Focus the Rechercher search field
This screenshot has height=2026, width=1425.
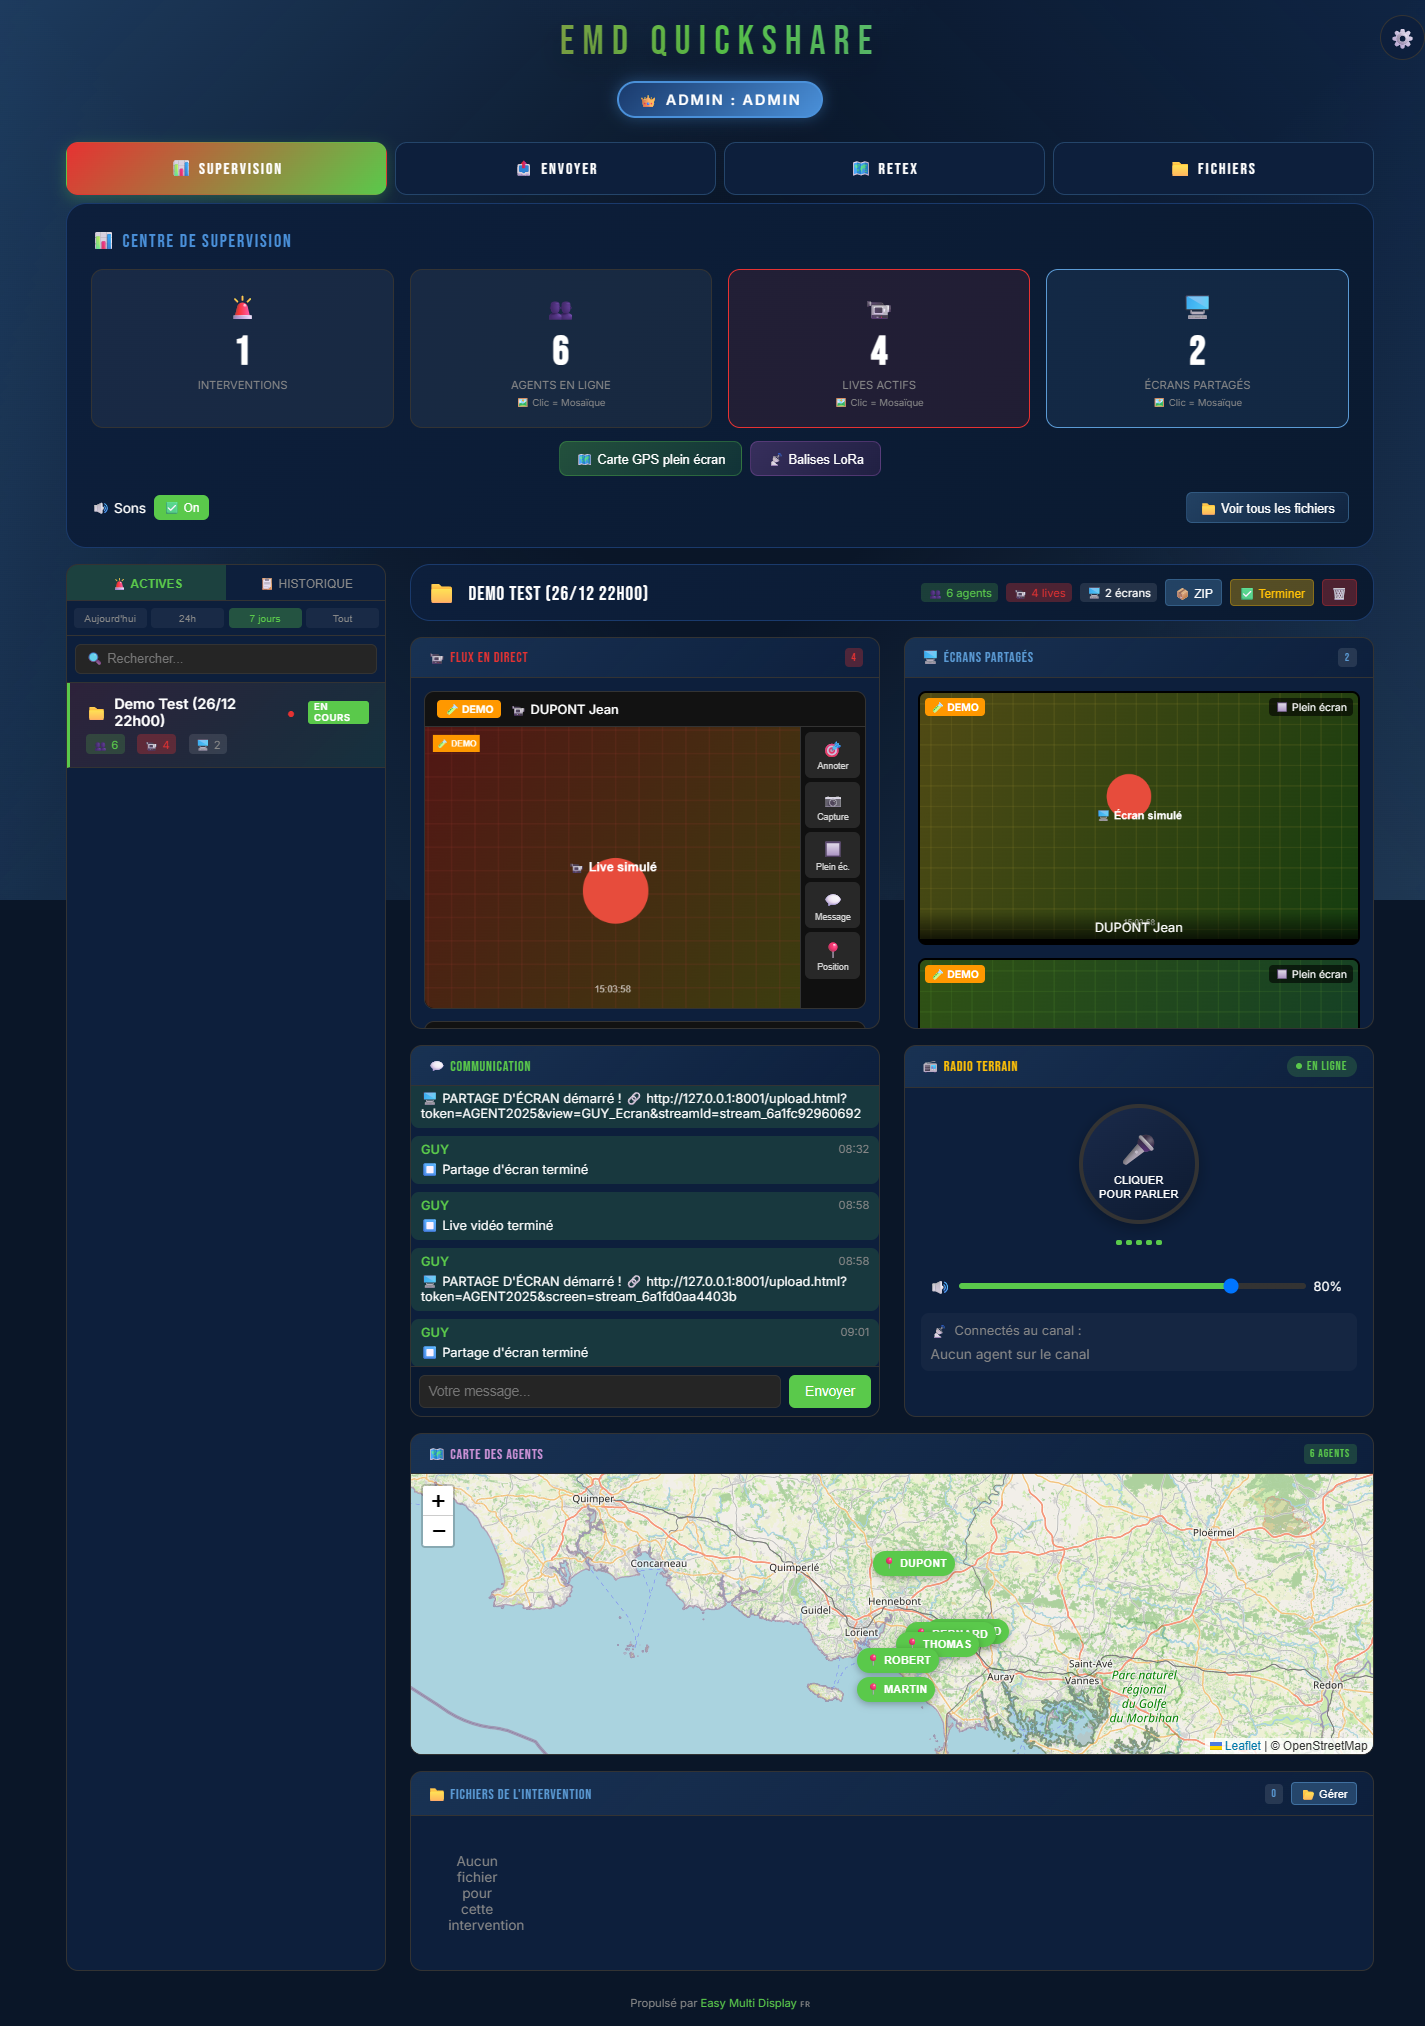(x=226, y=658)
